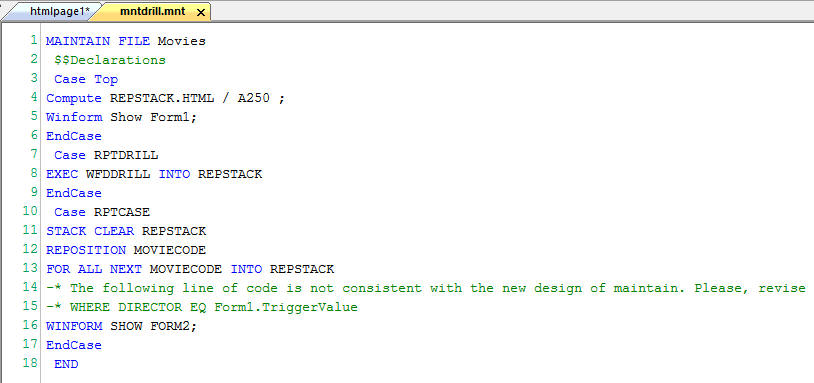Click the Case RPTCASE line

point(102,212)
